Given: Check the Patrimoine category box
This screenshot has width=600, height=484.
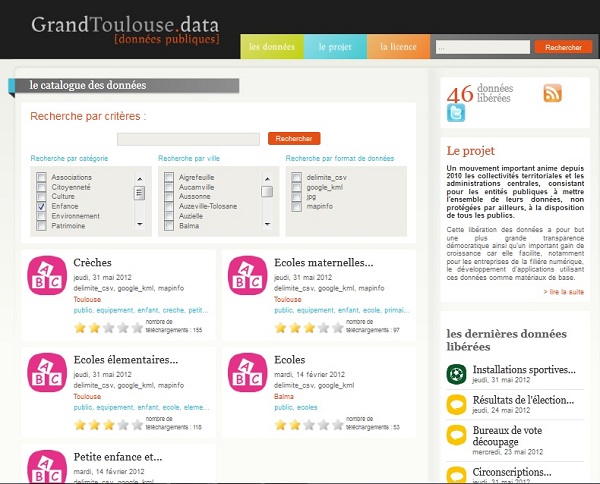Looking at the screenshot, I should click(41, 226).
